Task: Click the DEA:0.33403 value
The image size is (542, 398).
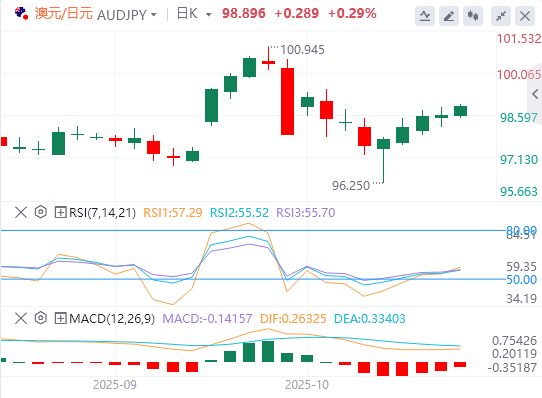Action: [x=370, y=319]
